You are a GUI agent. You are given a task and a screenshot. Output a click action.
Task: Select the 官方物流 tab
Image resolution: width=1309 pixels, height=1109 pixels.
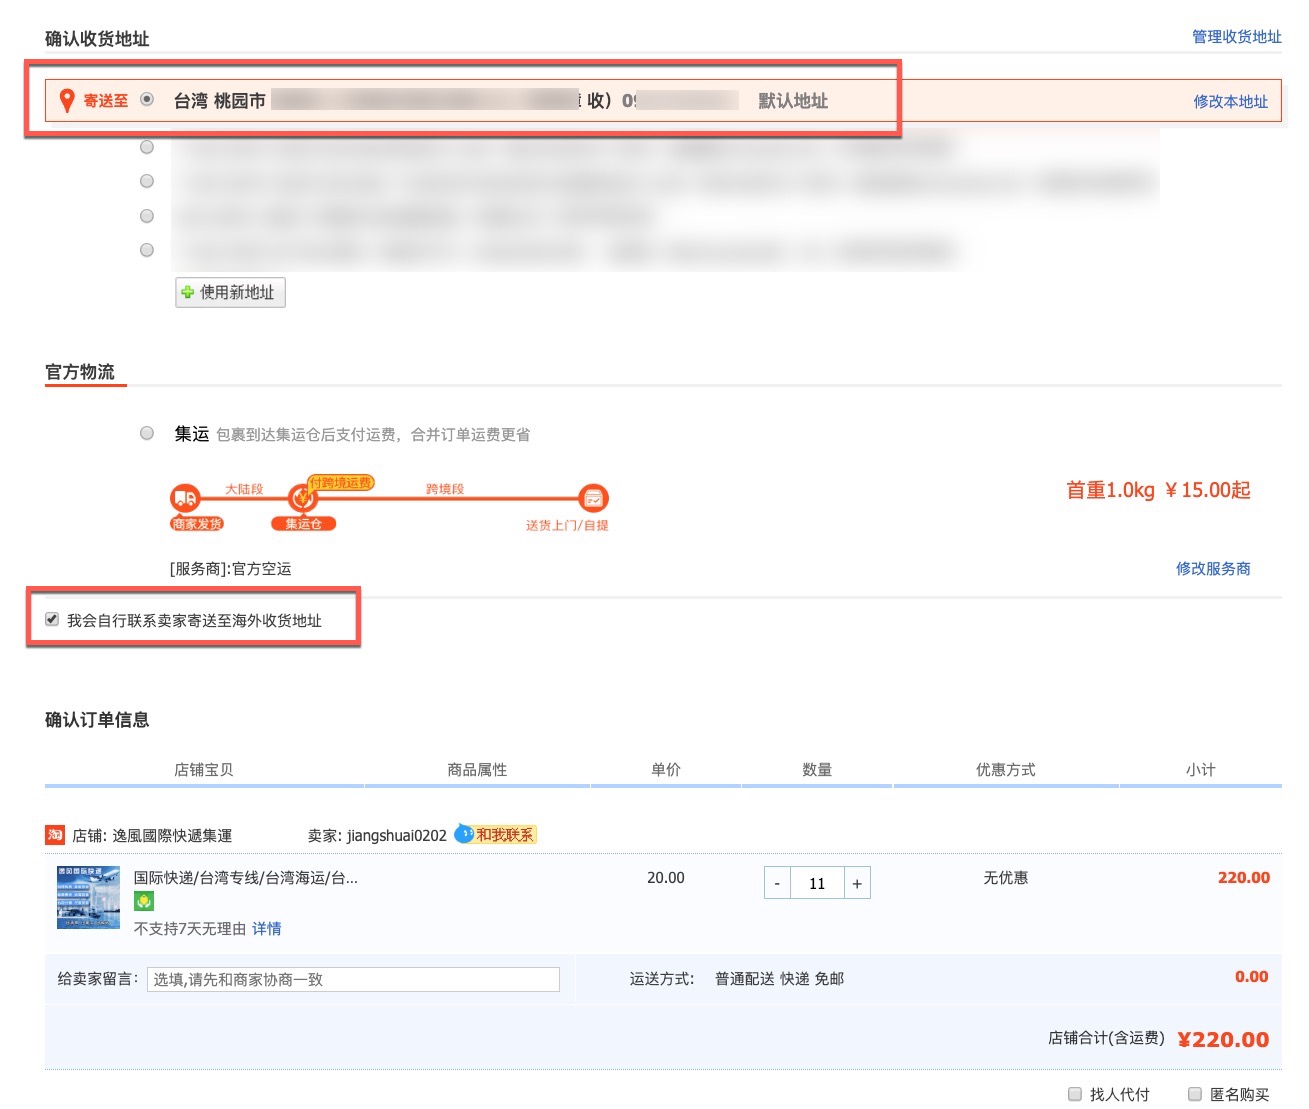click(80, 373)
